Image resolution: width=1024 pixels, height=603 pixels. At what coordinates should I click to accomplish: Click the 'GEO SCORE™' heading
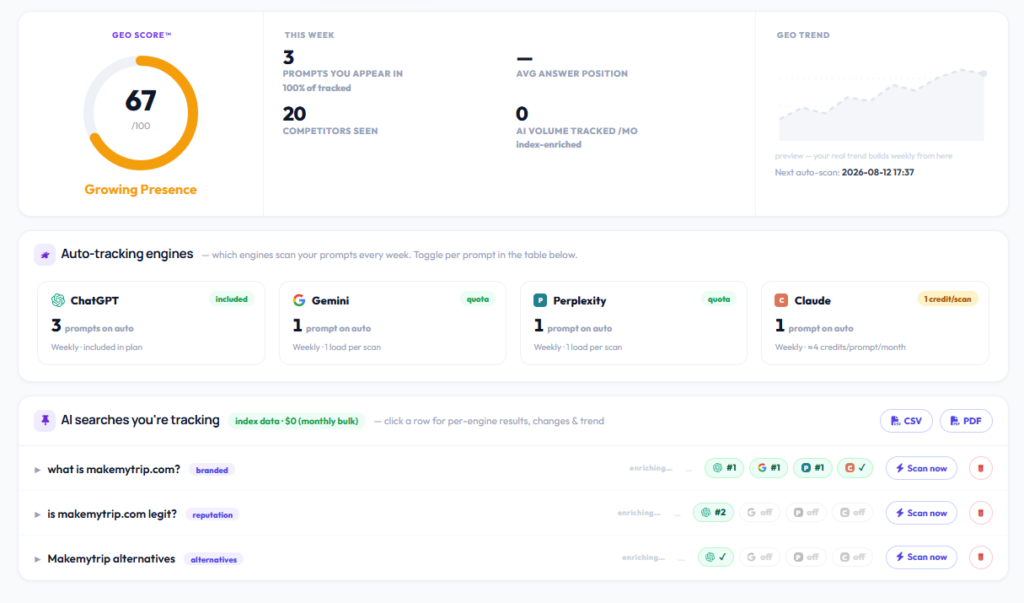[141, 35]
